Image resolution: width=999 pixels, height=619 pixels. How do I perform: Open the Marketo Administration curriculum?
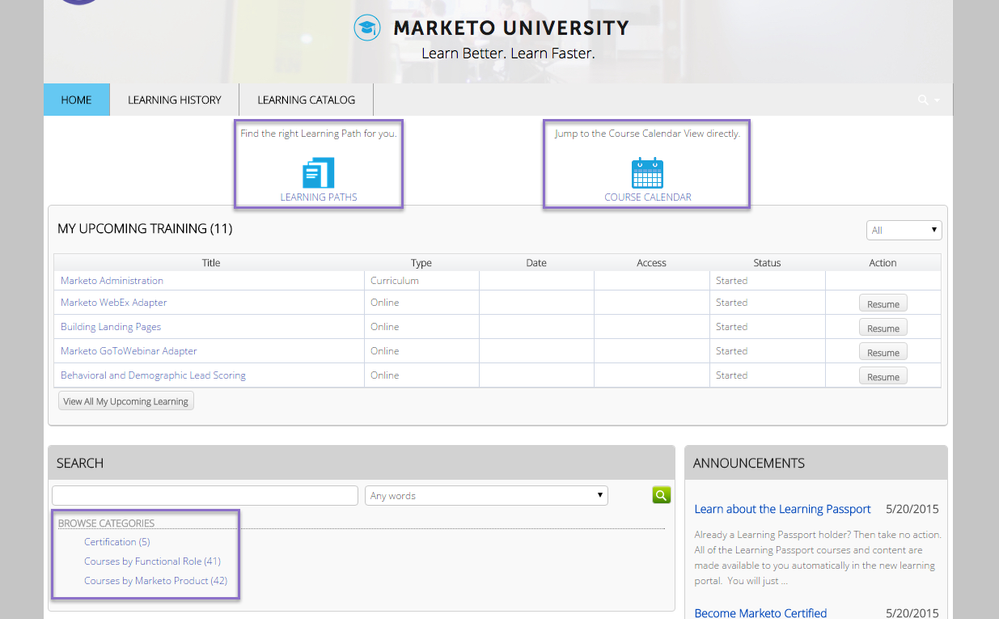111,280
